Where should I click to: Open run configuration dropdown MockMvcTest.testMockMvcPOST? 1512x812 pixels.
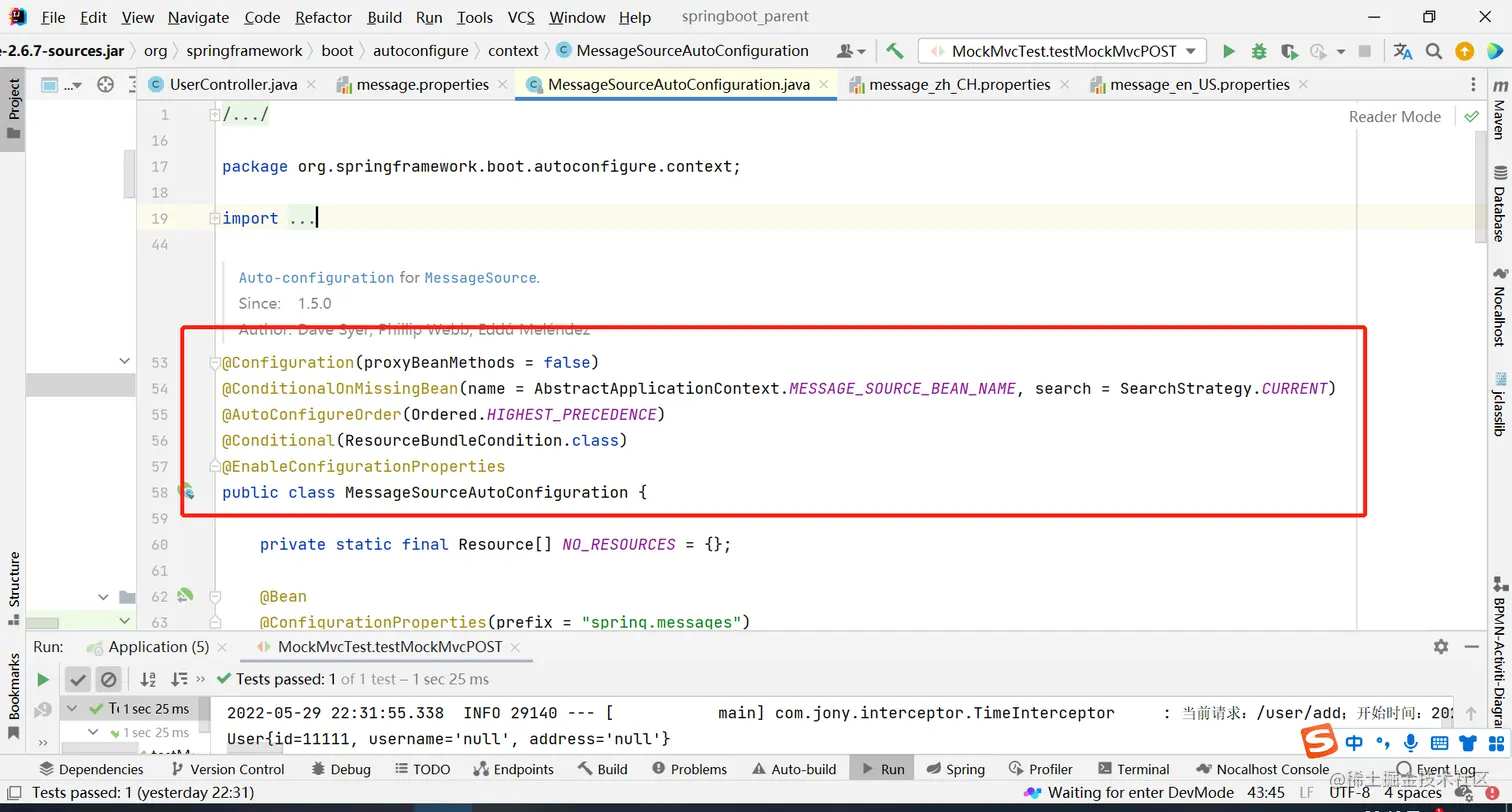point(1062,51)
